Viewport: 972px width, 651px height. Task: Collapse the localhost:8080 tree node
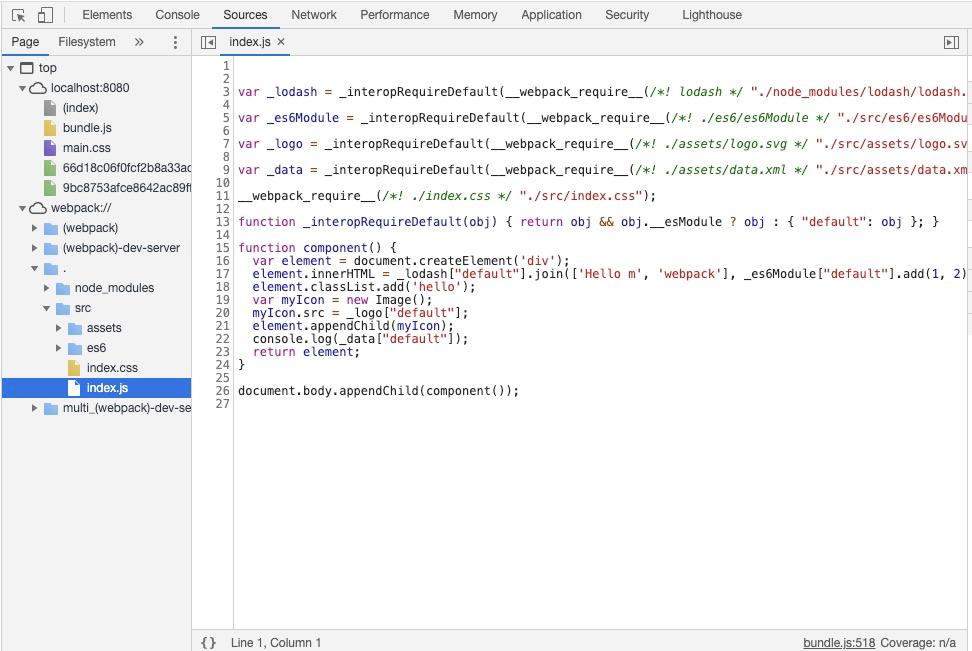coord(22,88)
